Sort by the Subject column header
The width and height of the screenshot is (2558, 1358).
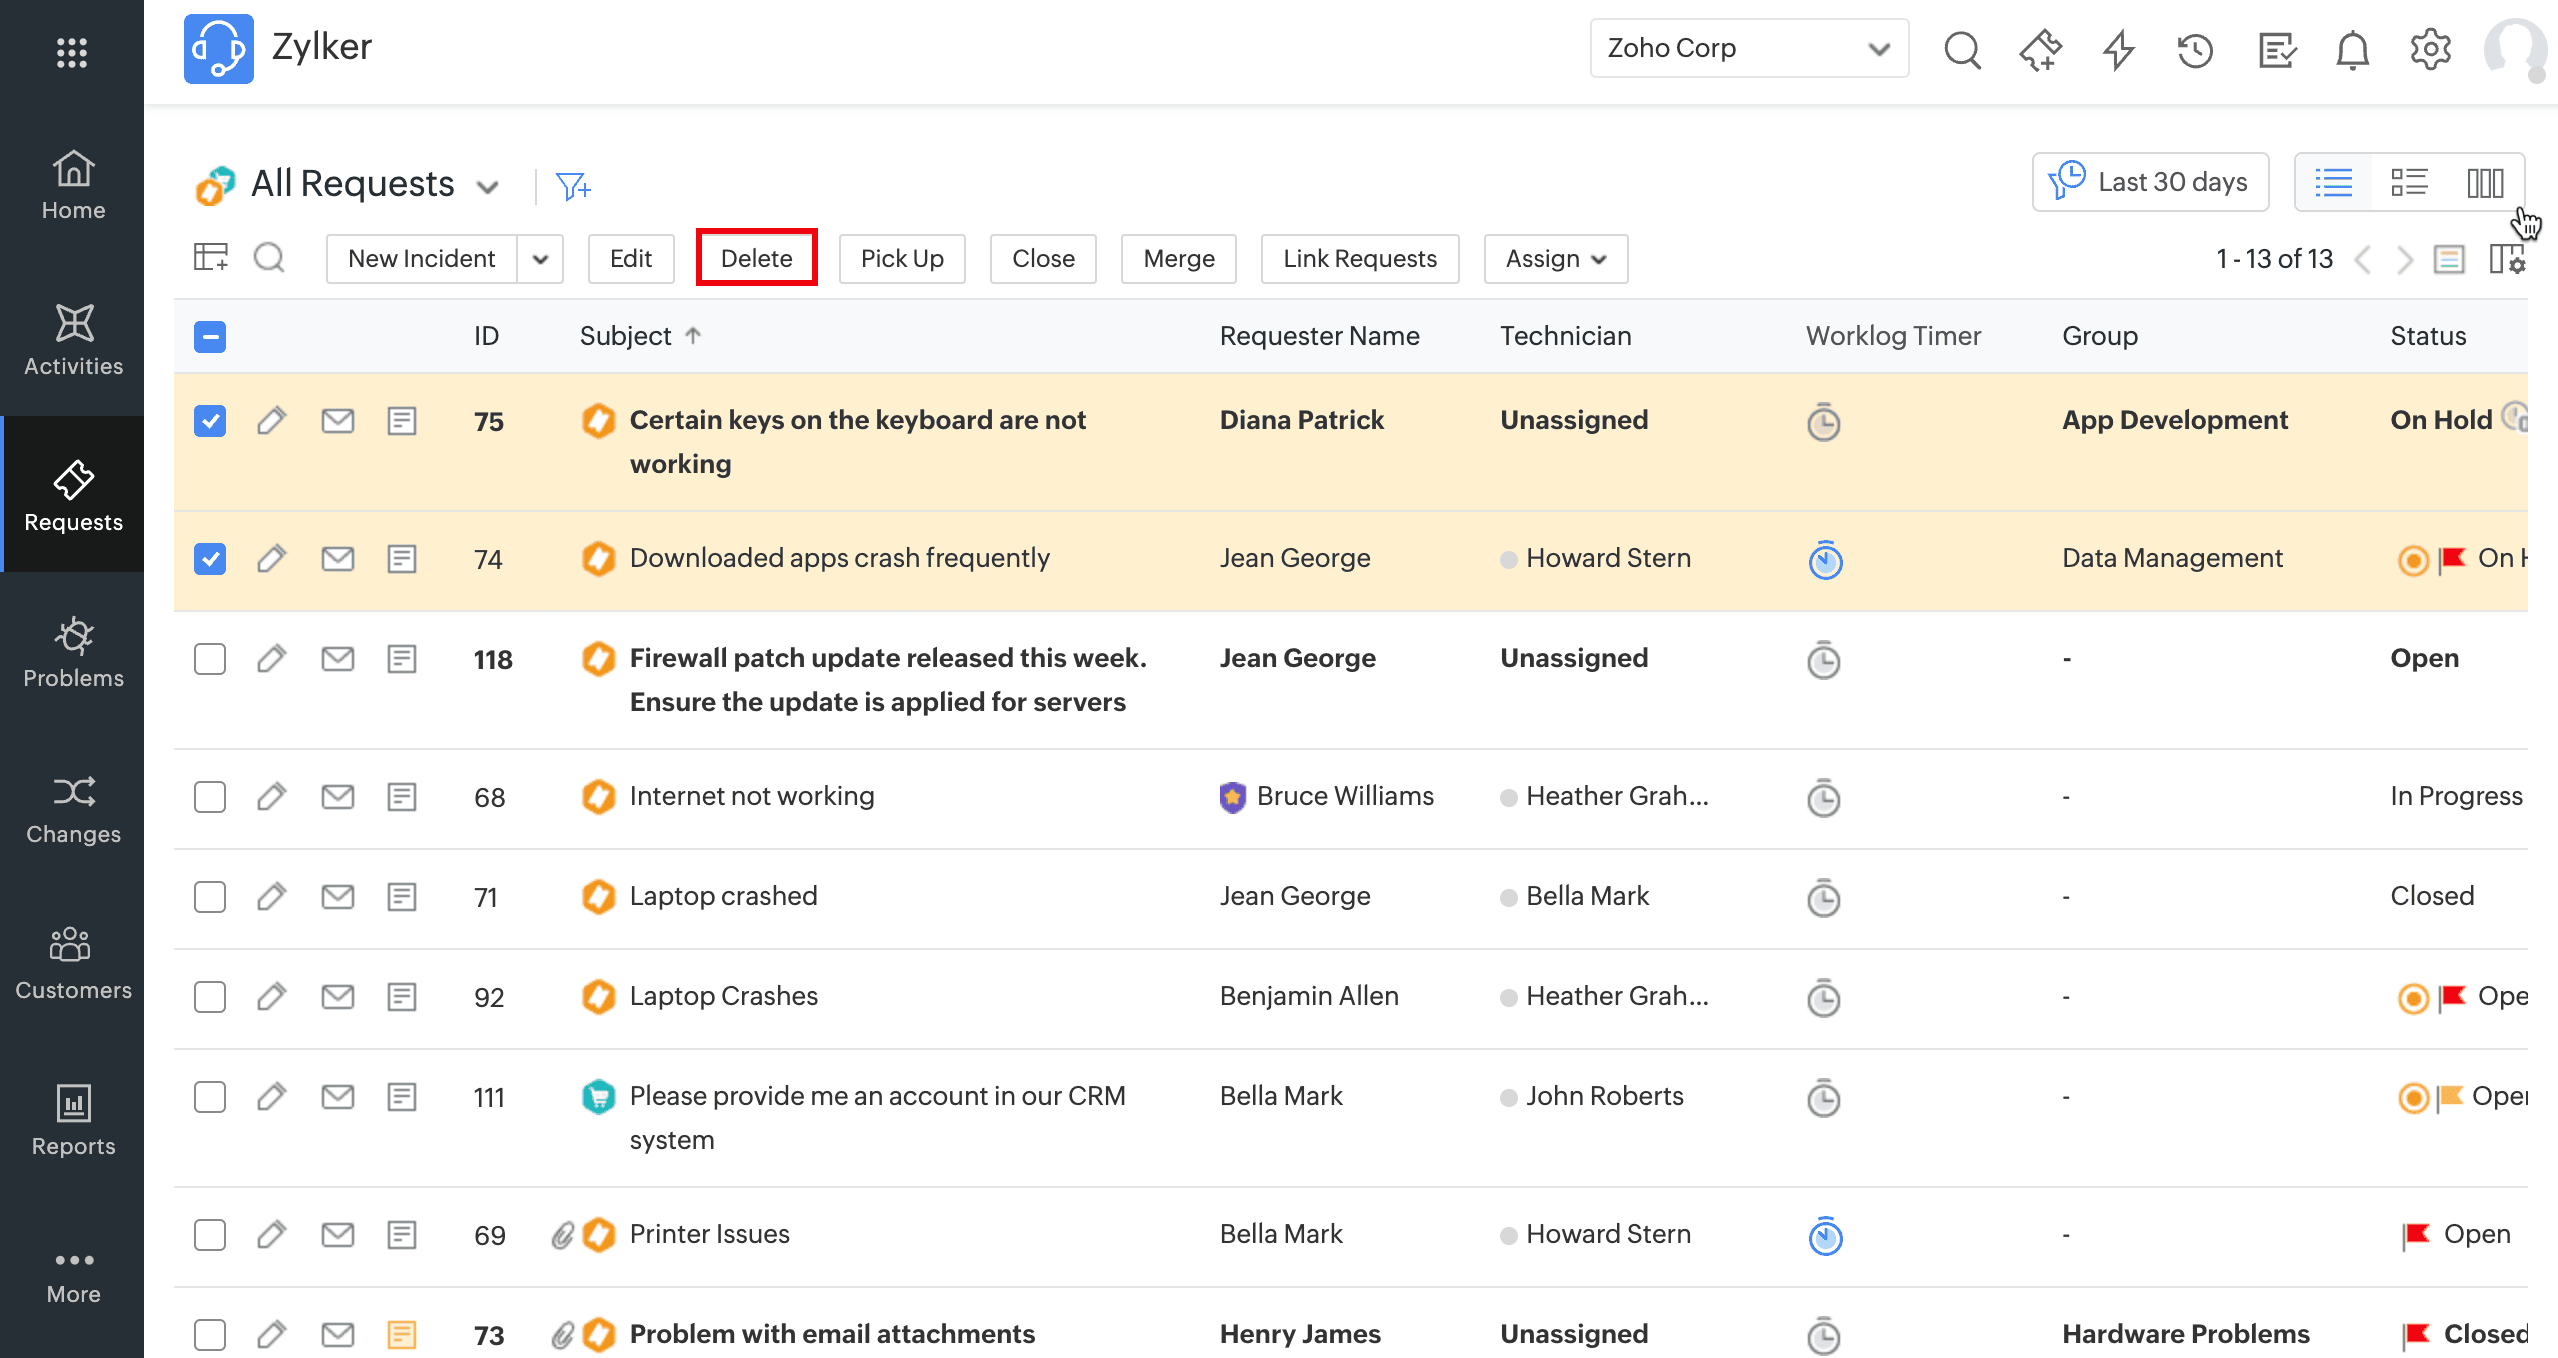point(626,336)
